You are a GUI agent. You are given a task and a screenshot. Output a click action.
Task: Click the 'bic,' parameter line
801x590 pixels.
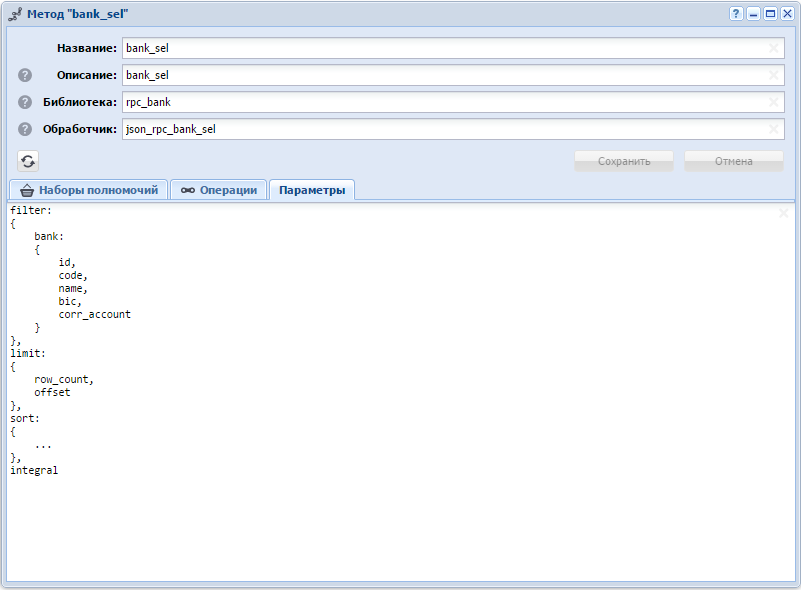coord(70,301)
